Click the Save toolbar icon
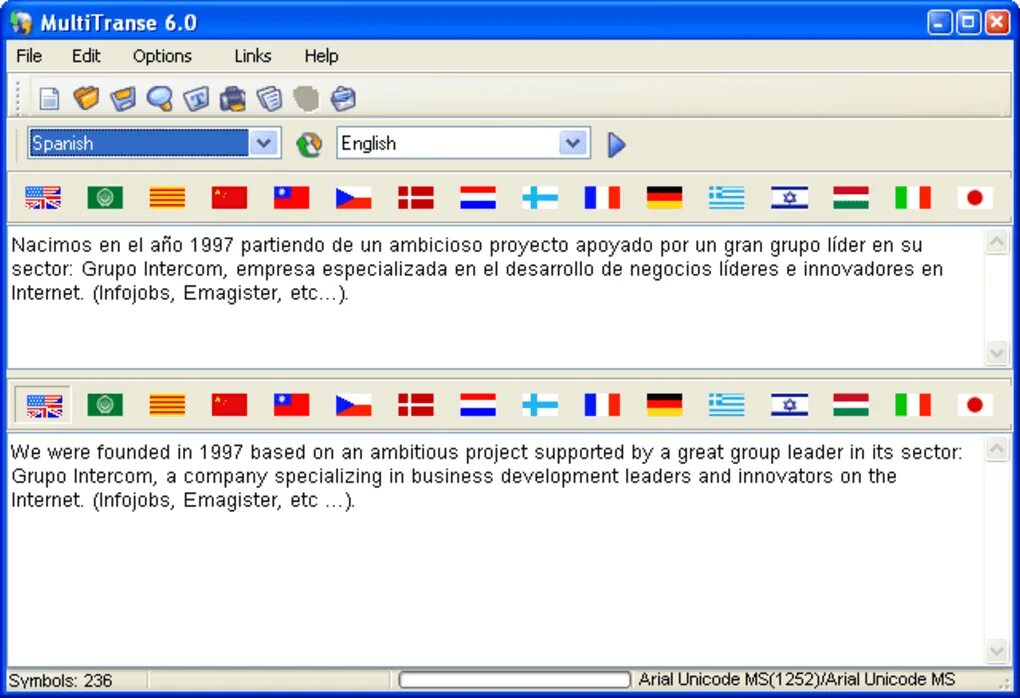Viewport: 1020px width, 698px height. (x=123, y=99)
